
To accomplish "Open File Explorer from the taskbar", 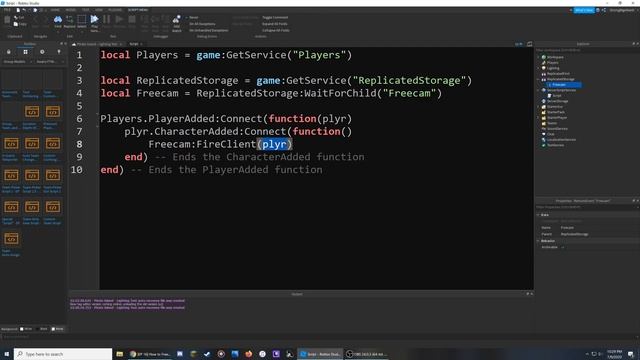I will pos(120,354).
